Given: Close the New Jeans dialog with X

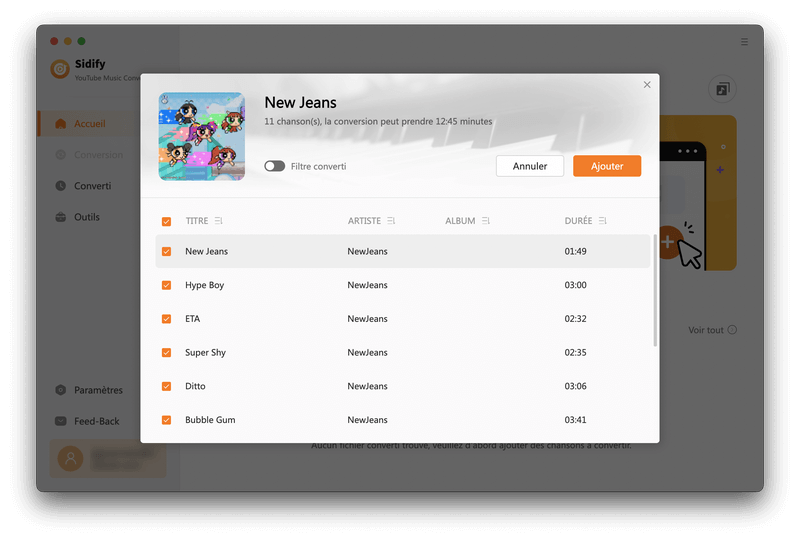Looking at the screenshot, I should click(647, 85).
